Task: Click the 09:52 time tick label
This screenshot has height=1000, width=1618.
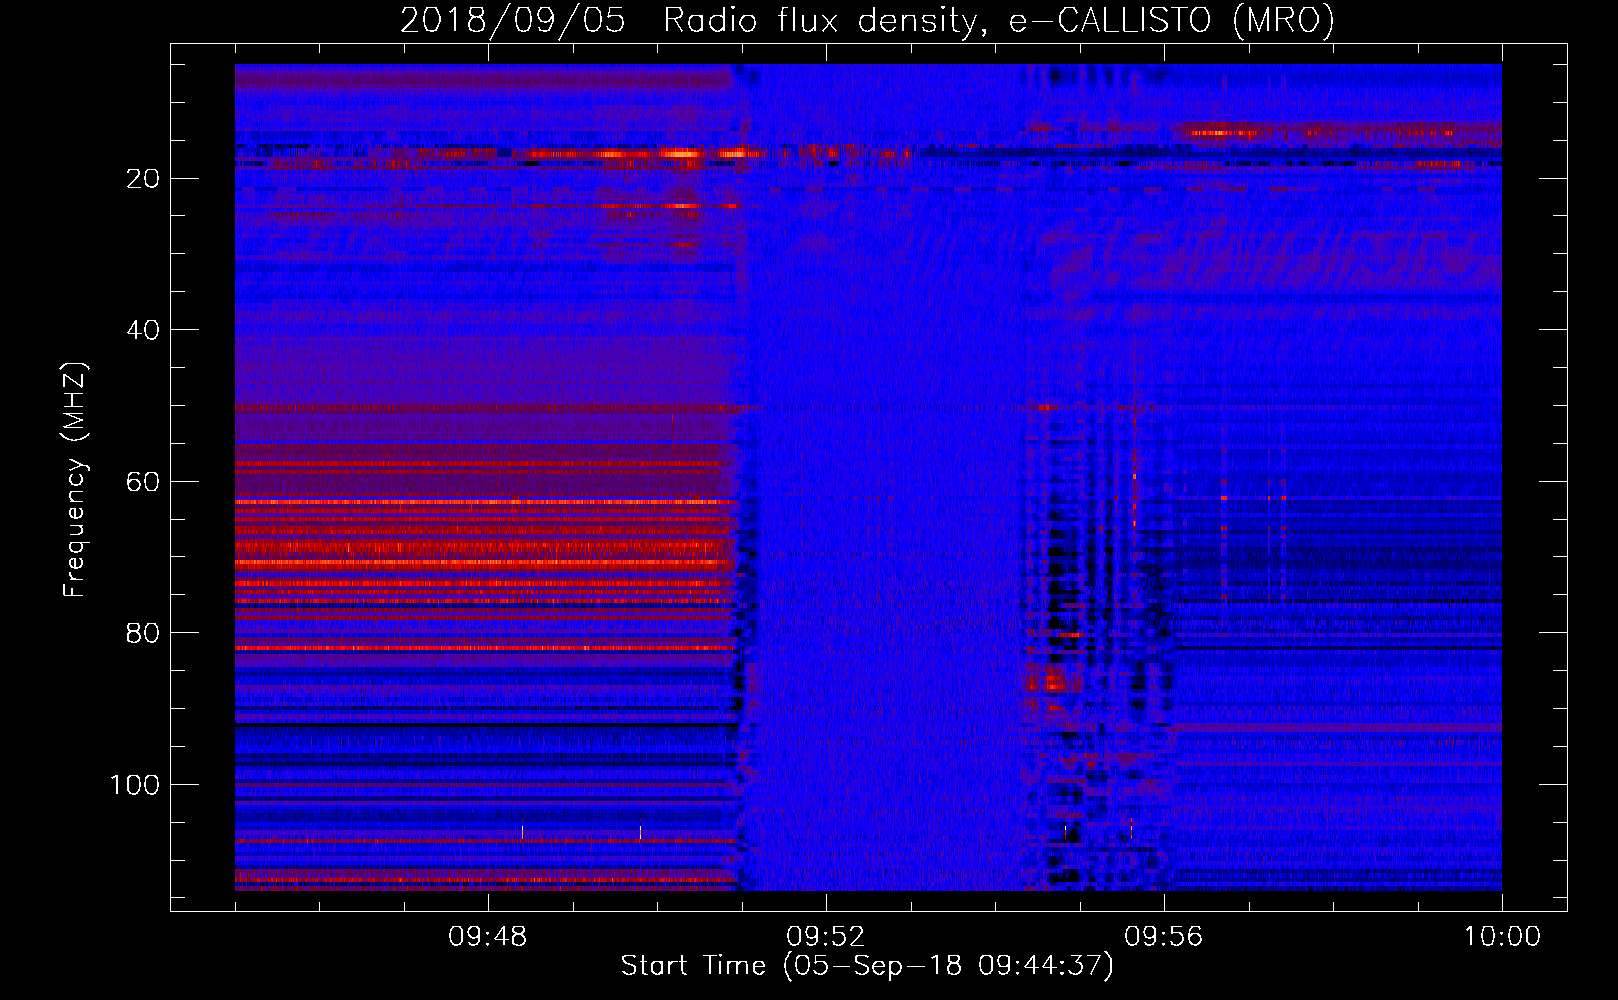Action: 826,937
